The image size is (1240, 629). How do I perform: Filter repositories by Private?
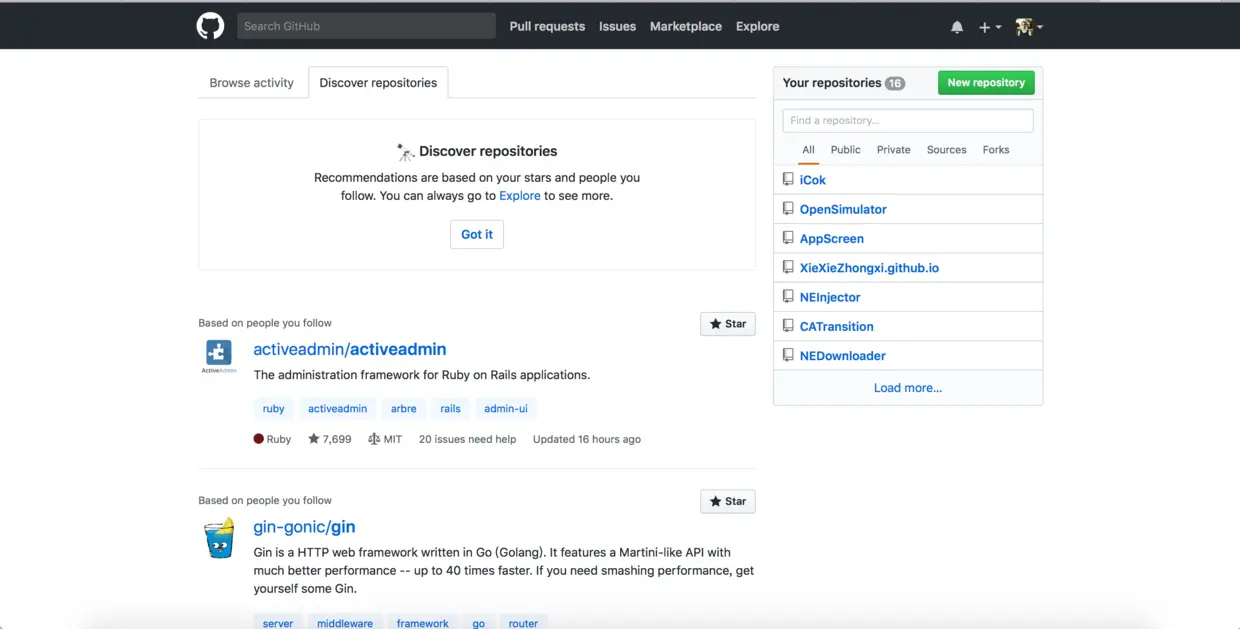pyautogui.click(x=893, y=149)
